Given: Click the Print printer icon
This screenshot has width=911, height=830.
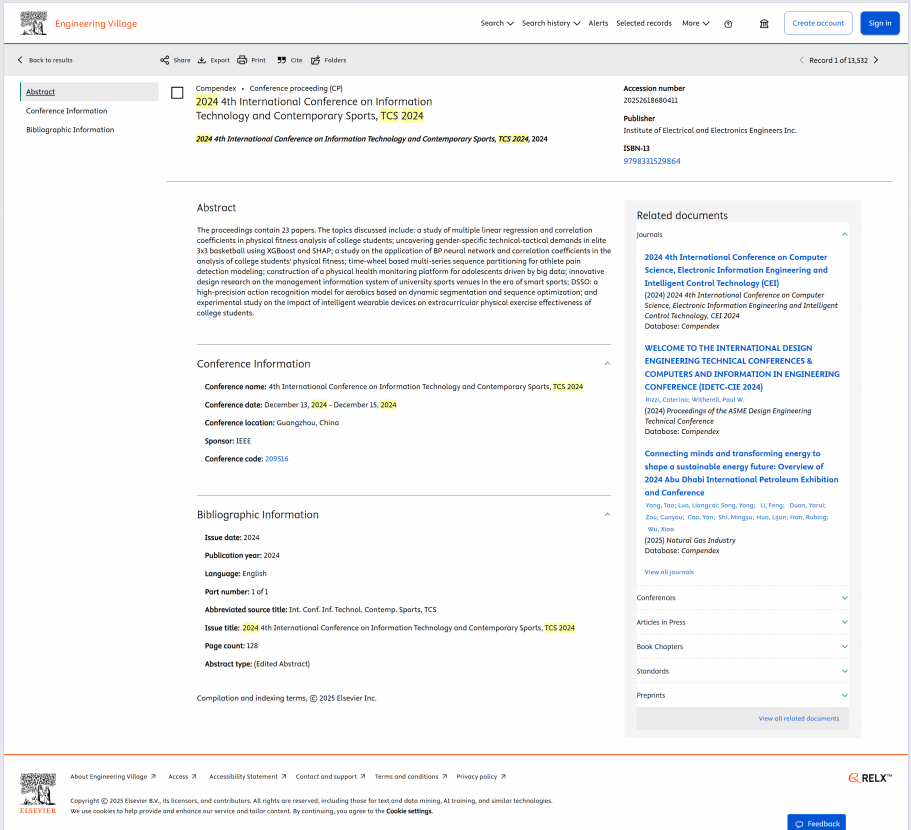Looking at the screenshot, I should pyautogui.click(x=242, y=60).
